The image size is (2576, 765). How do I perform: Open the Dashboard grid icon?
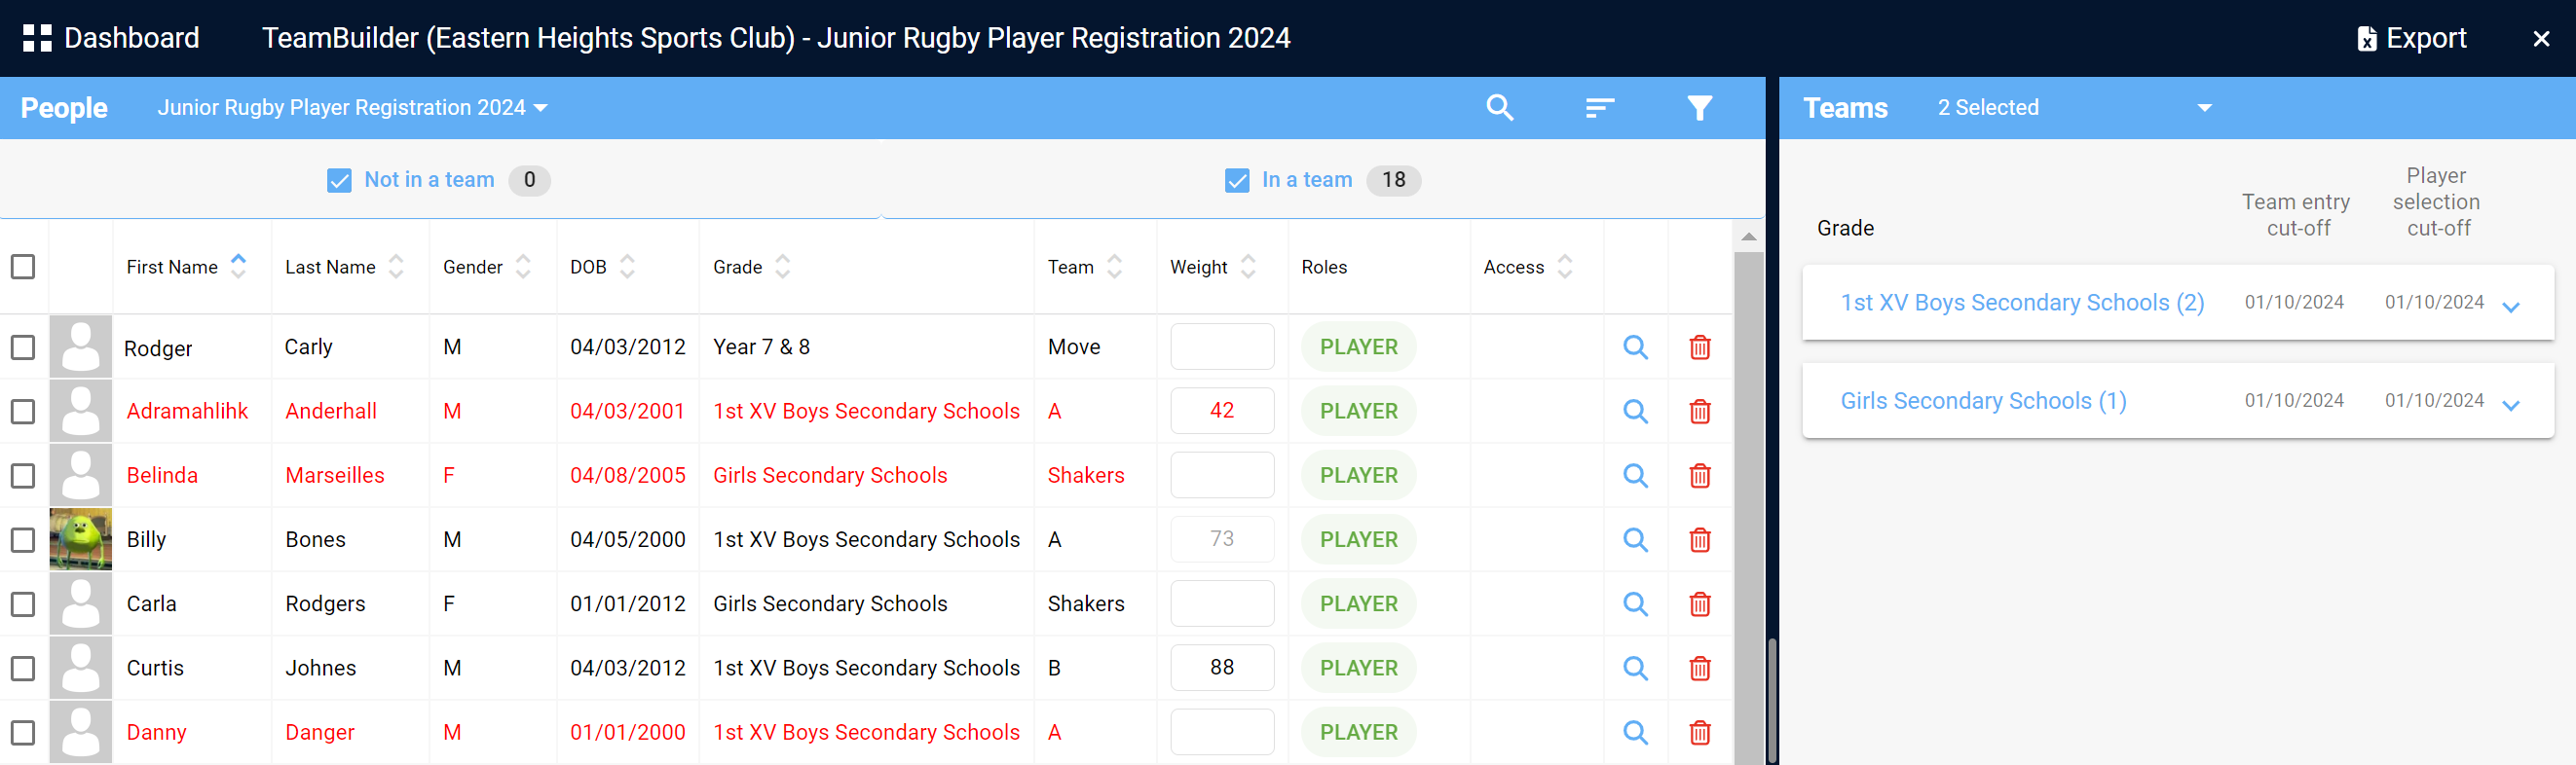[x=37, y=38]
